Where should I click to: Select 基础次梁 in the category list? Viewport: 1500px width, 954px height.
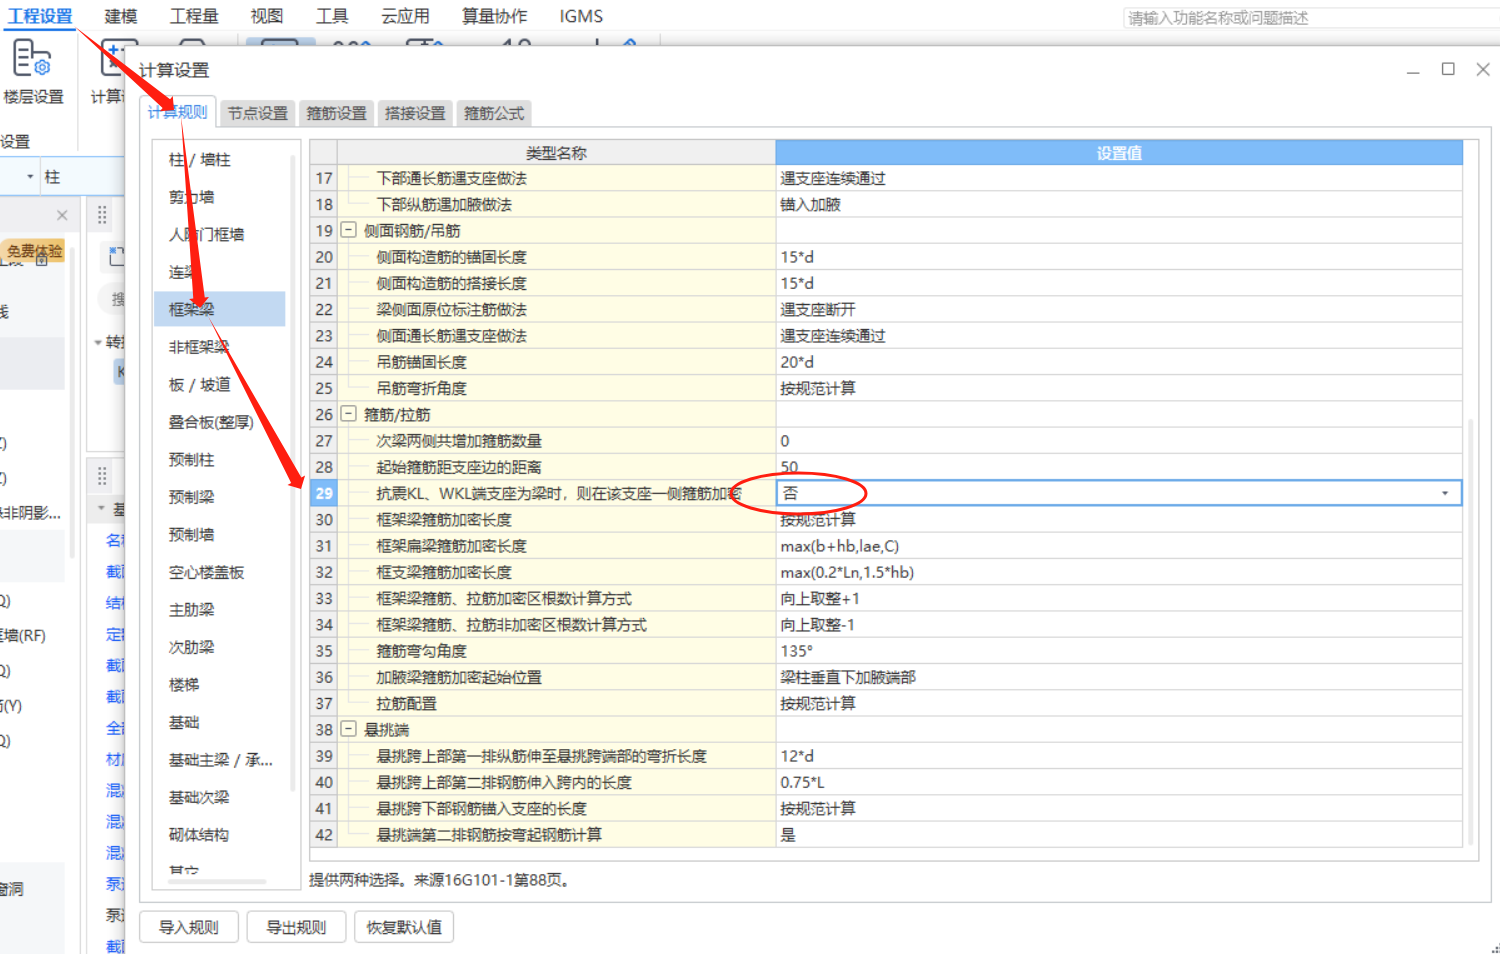tap(199, 797)
